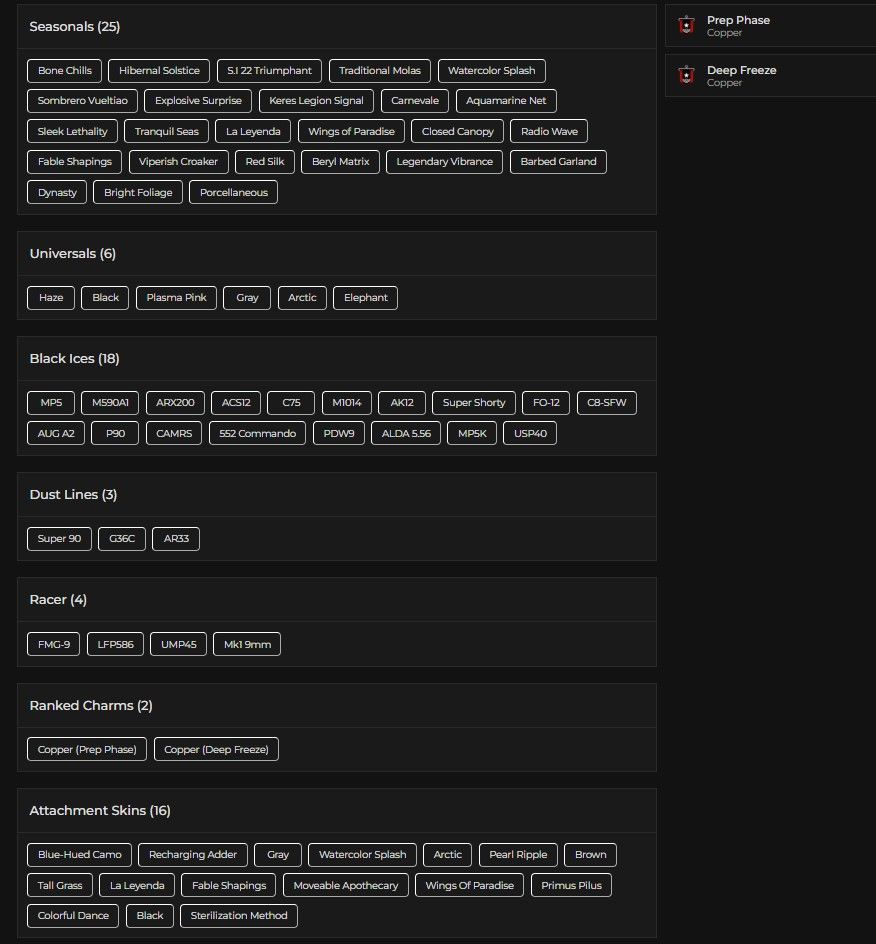Click the Sterilization Method attachment skin
This screenshot has width=876, height=944.
click(x=239, y=916)
